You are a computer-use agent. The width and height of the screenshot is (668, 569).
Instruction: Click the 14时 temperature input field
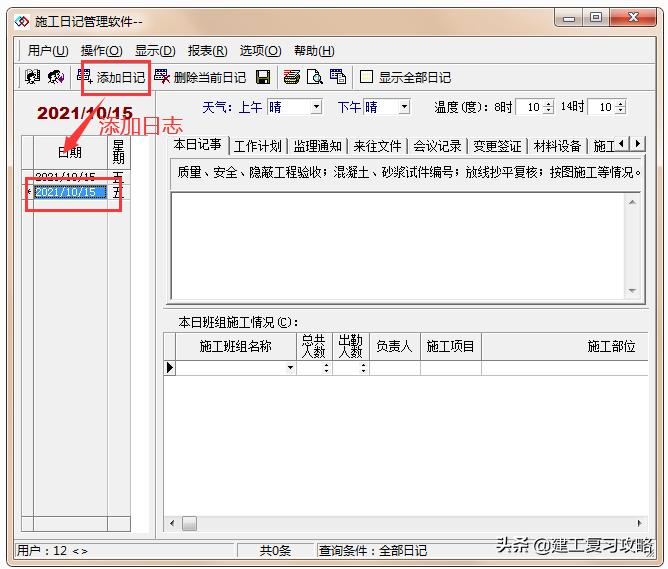(602, 107)
